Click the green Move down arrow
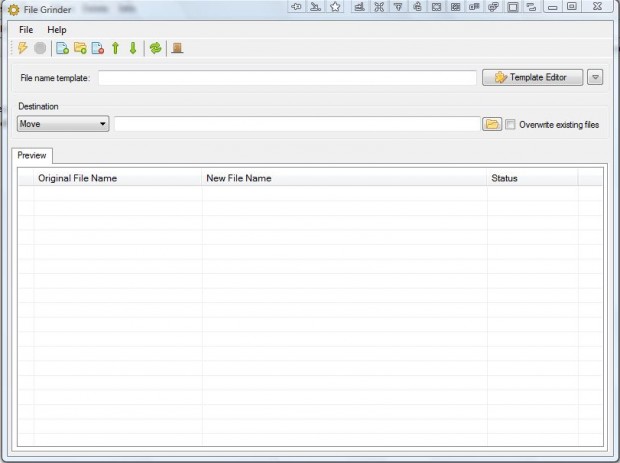This screenshot has height=463, width=620. click(133, 48)
